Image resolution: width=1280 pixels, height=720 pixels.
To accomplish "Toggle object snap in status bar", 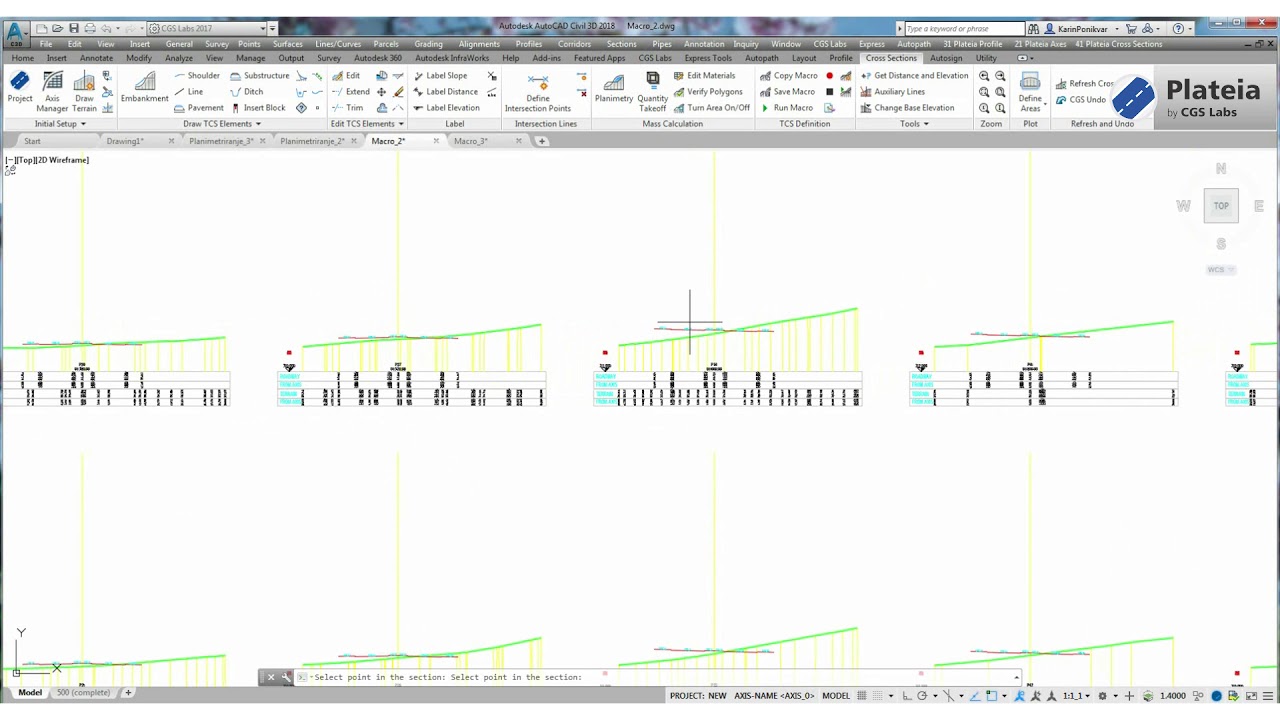I will [991, 696].
